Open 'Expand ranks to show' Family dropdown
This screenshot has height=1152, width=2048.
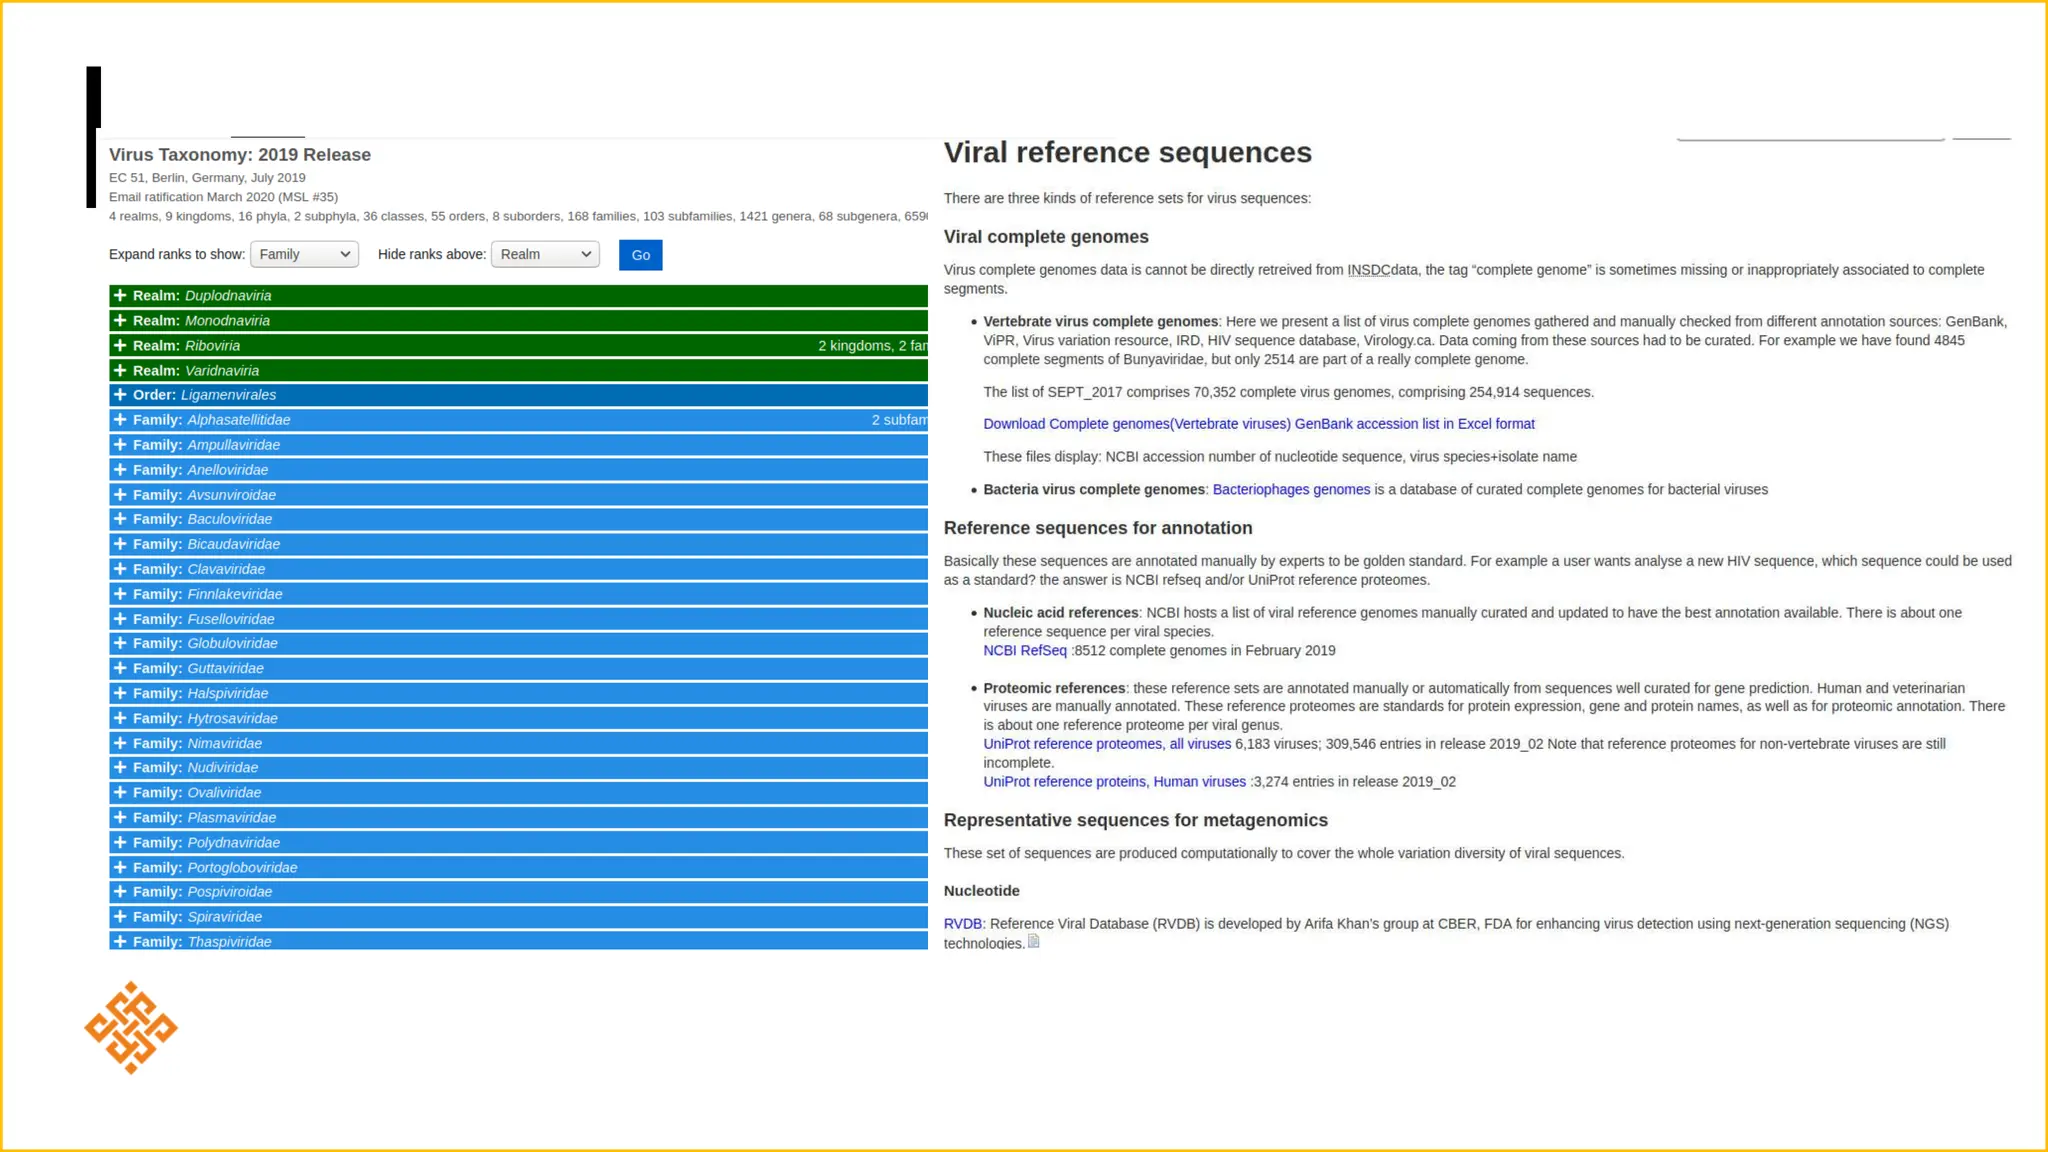[304, 255]
